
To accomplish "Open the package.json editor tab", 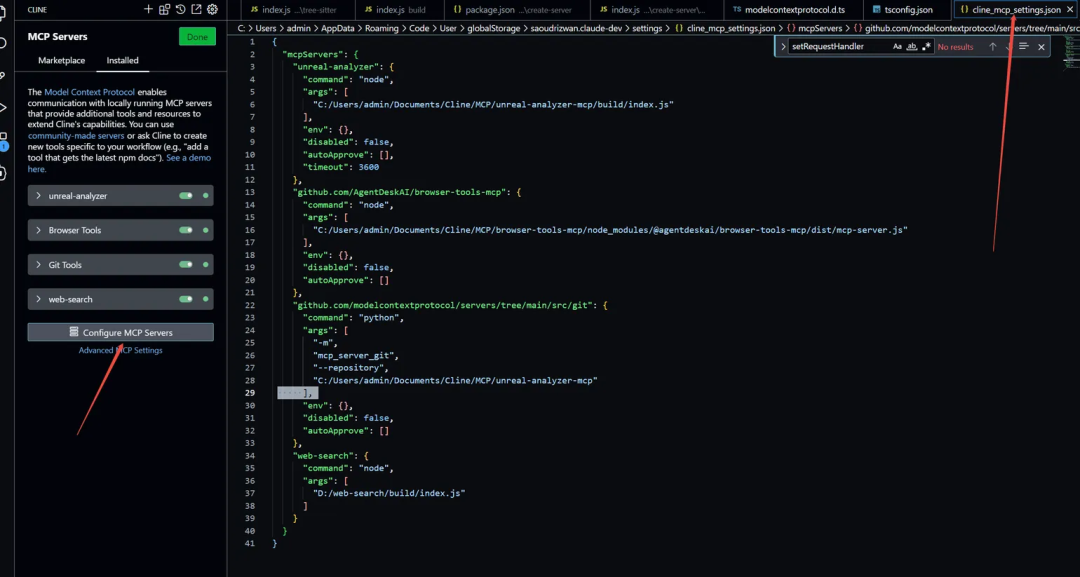I will (x=517, y=10).
